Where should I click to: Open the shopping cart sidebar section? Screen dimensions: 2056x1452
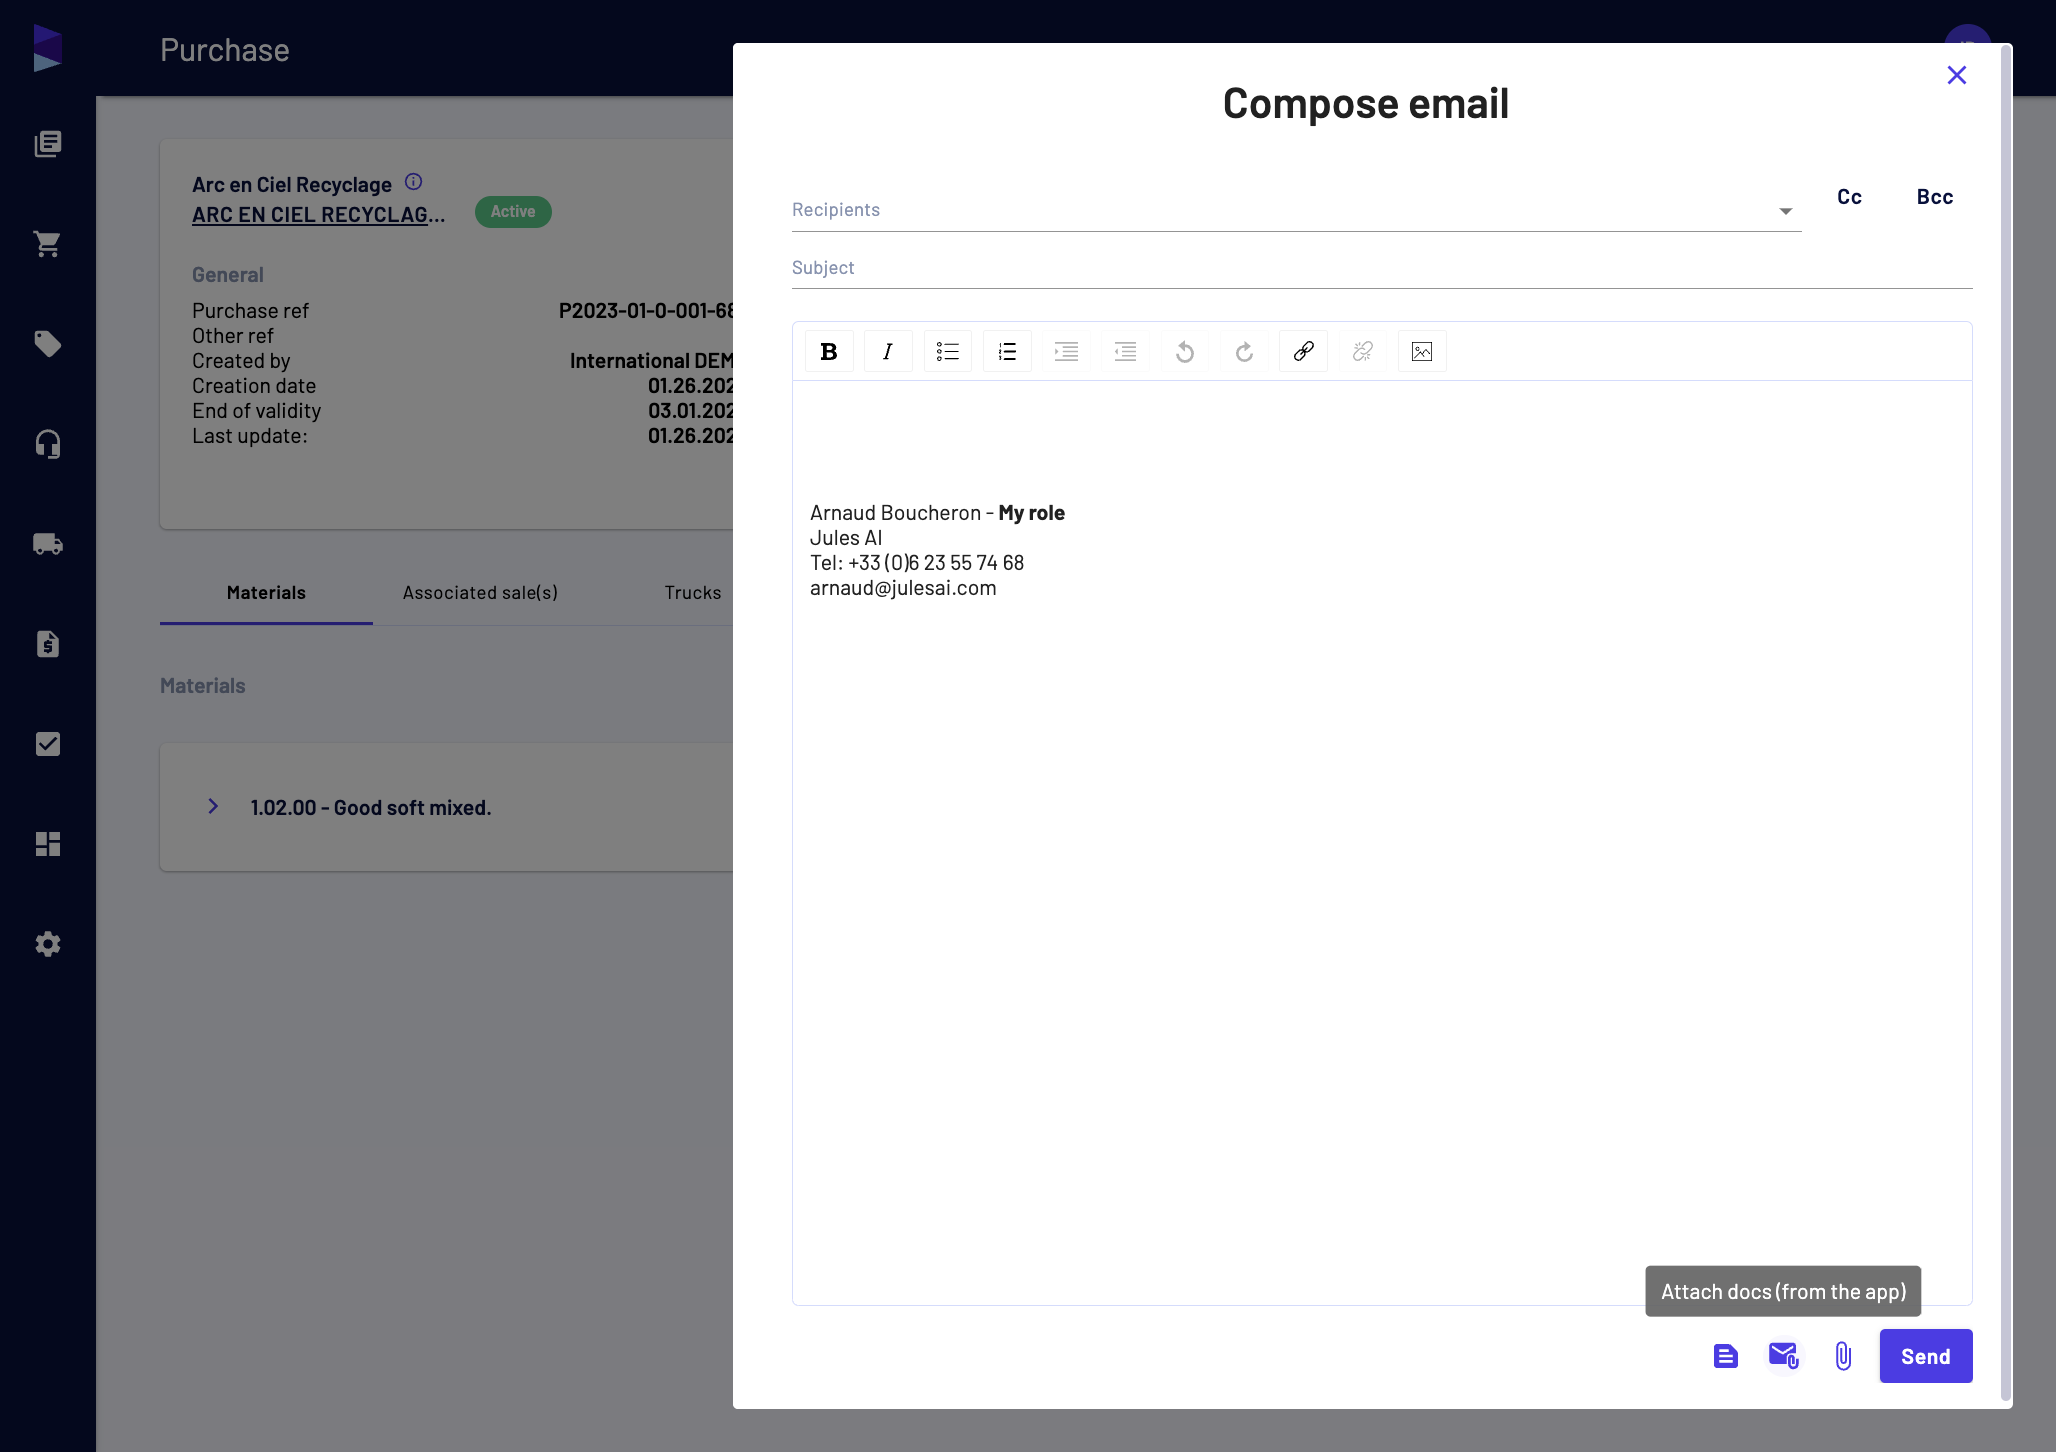[47, 244]
